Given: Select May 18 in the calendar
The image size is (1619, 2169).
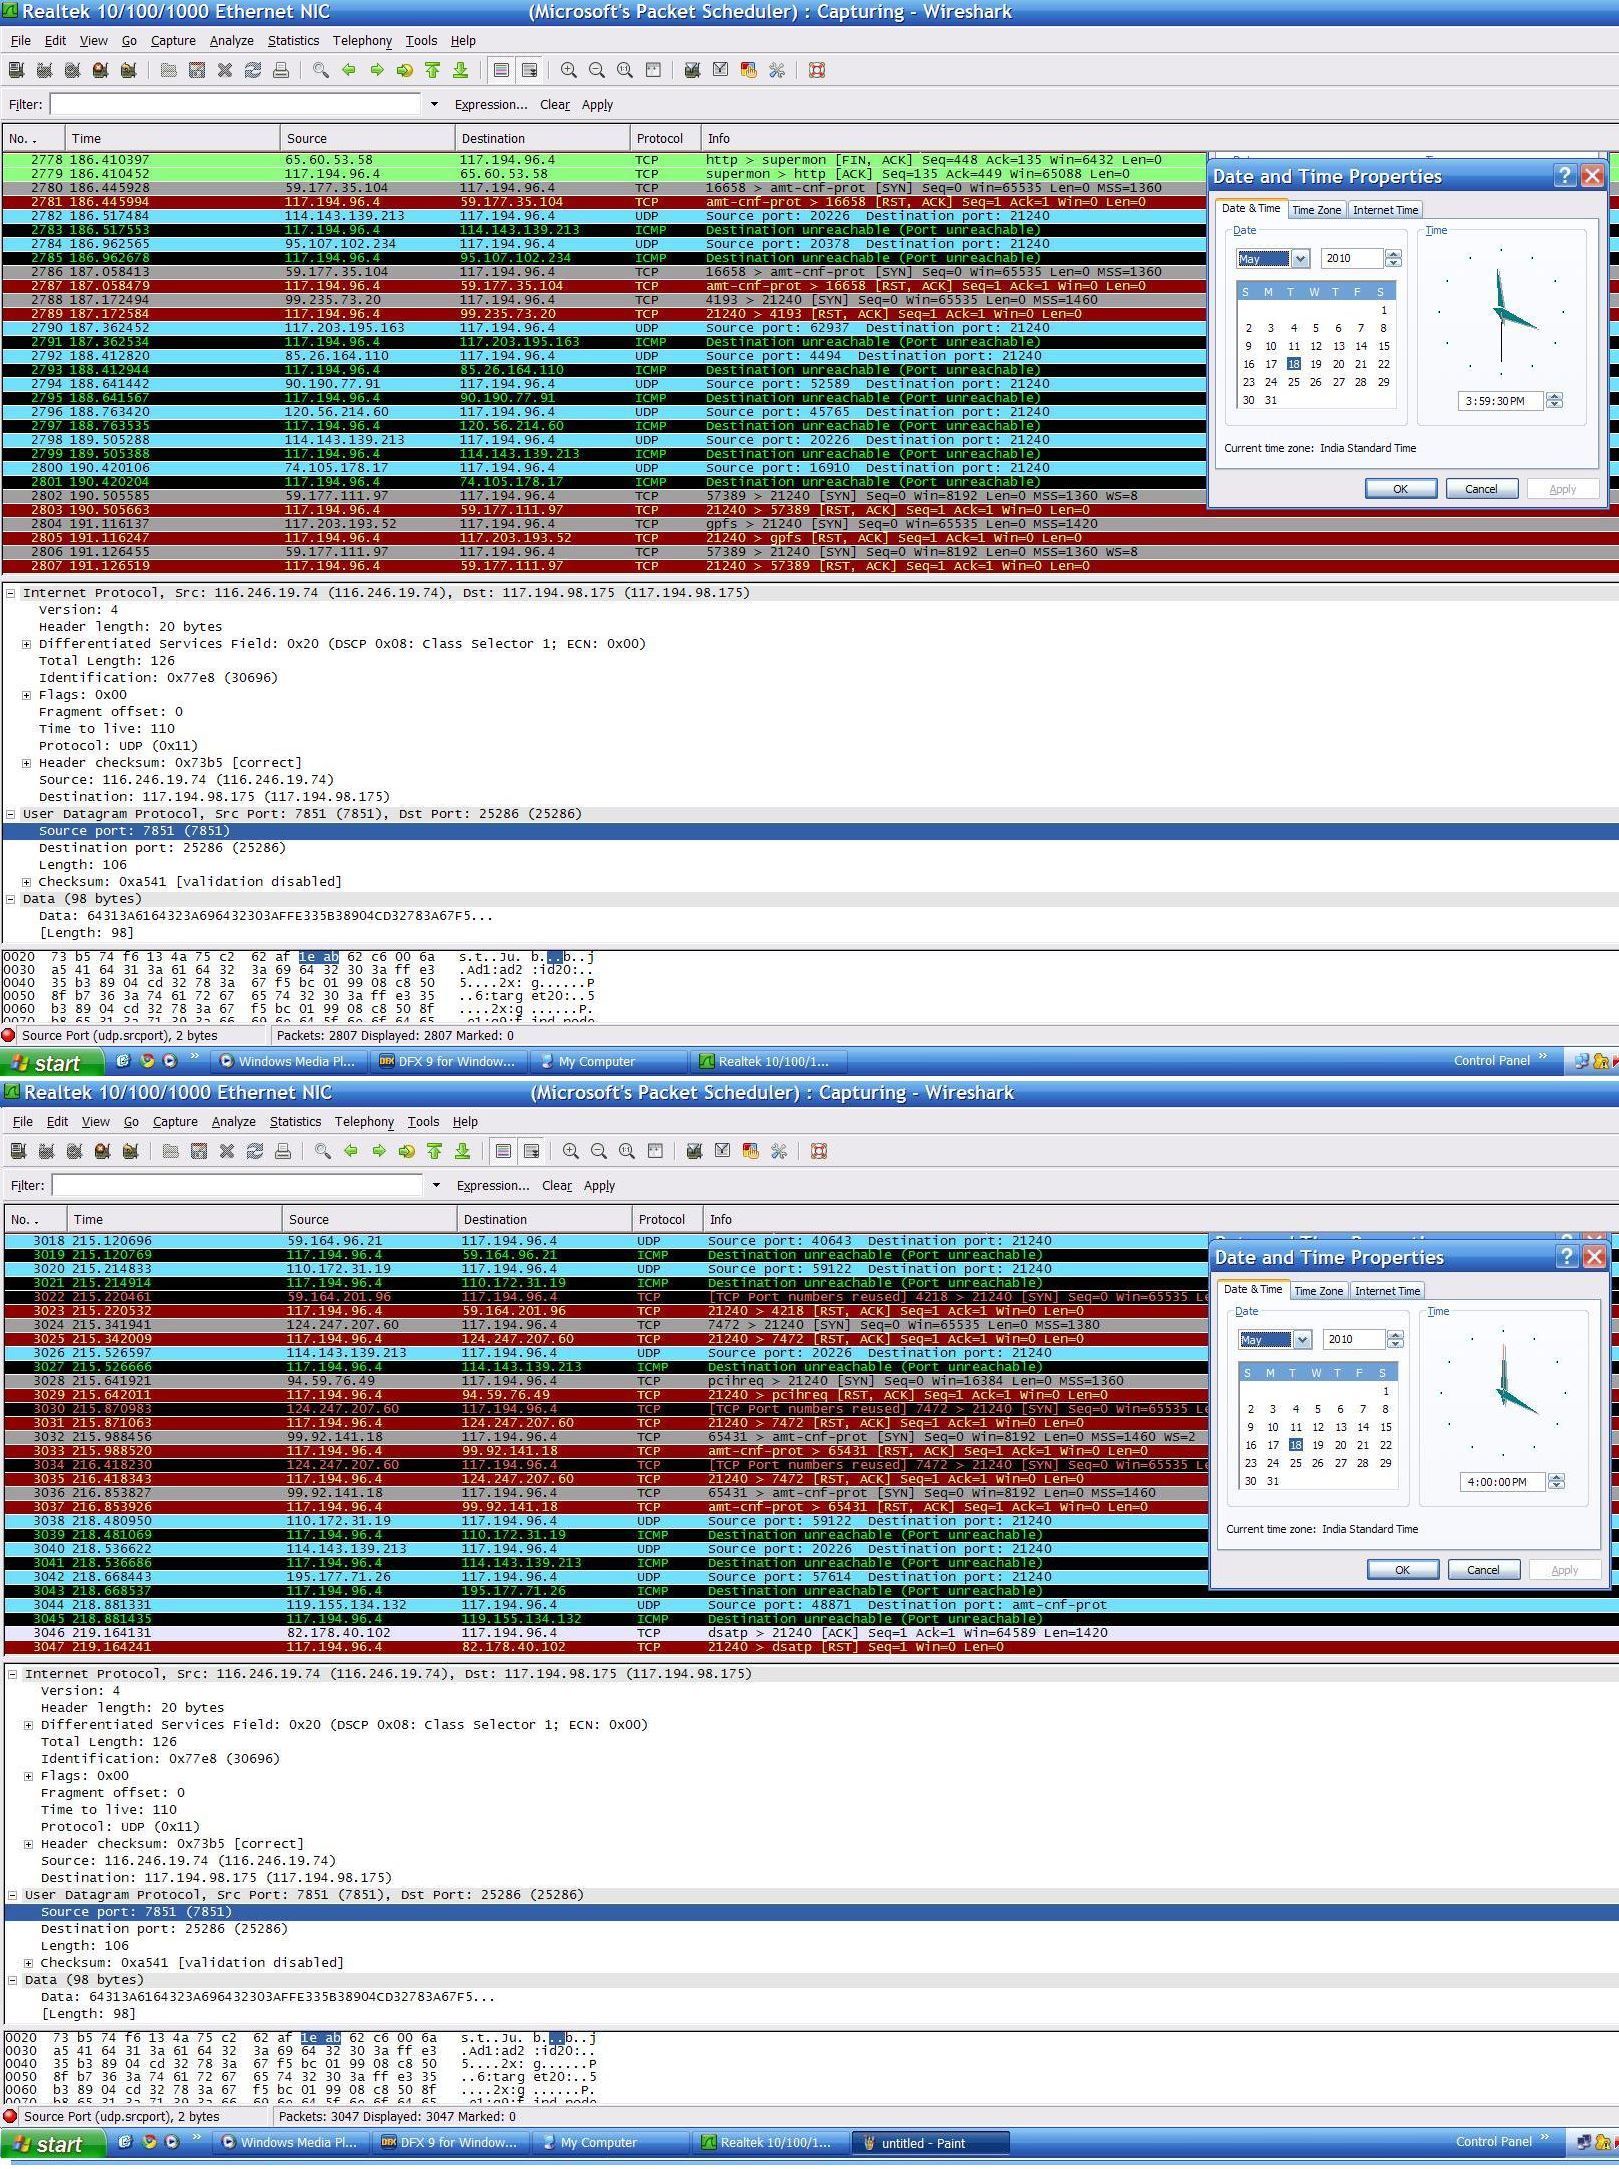Looking at the screenshot, I should click(x=1294, y=363).
